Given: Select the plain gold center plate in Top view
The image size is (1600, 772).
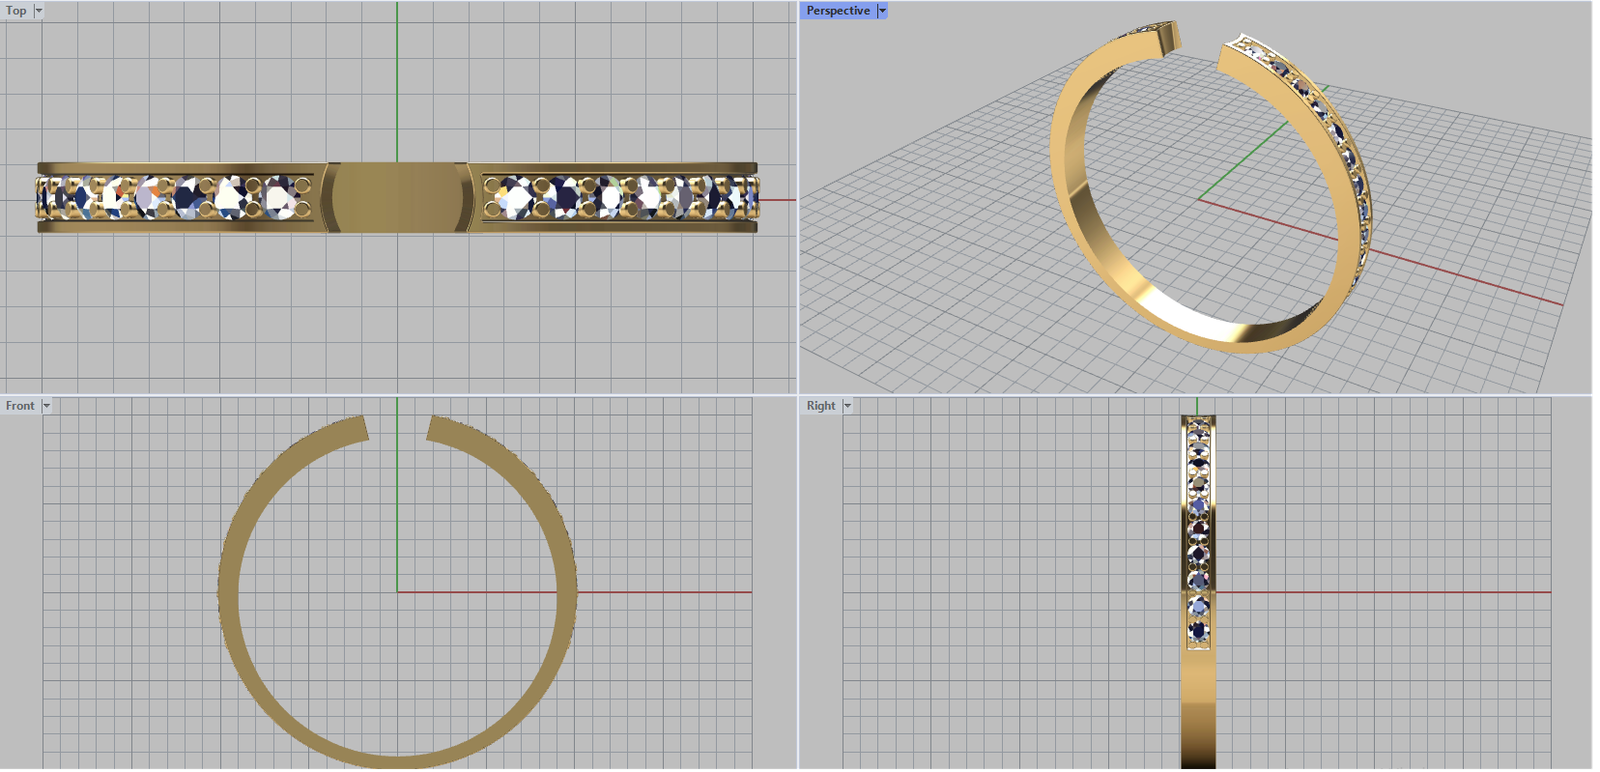Looking at the screenshot, I should [397, 197].
